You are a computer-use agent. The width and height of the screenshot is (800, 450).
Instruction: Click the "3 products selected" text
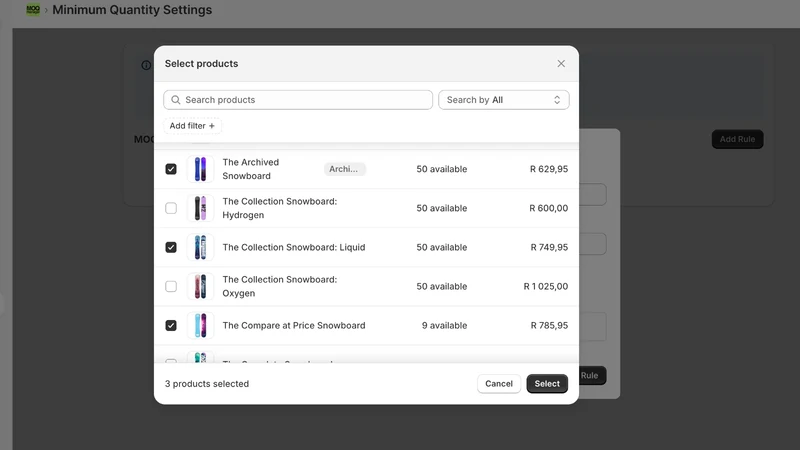207,384
